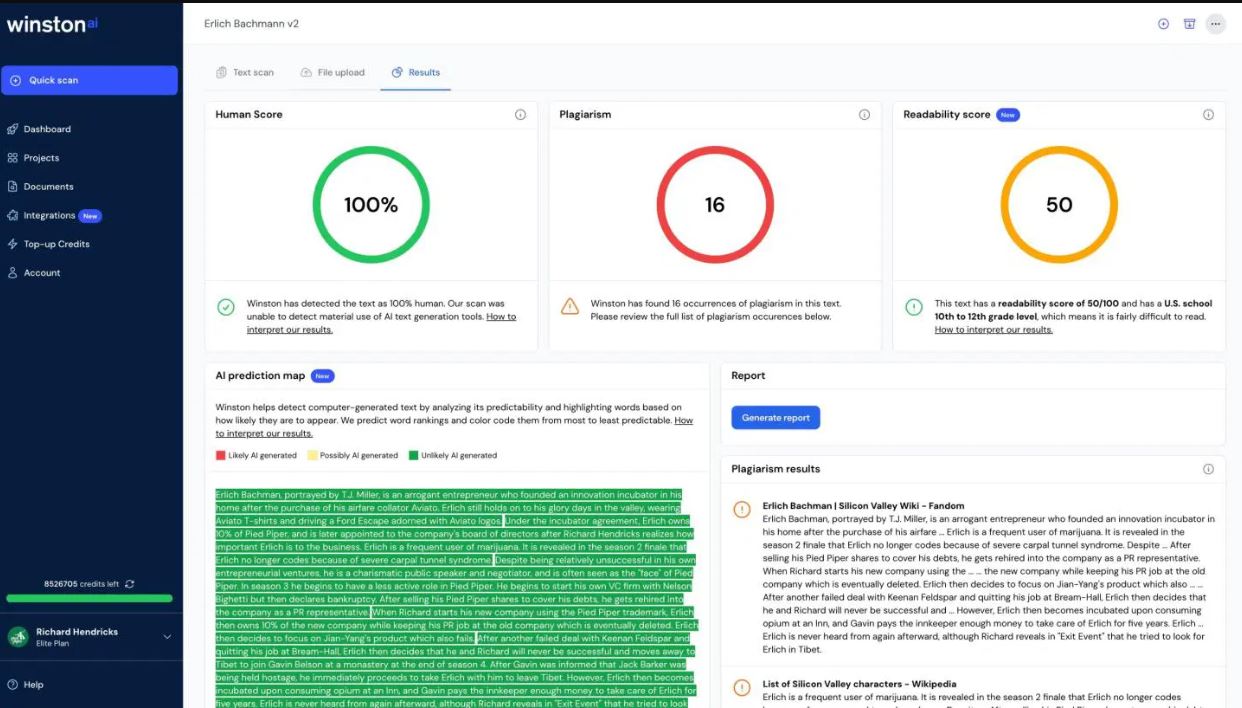
Task: Click the yellow Possibly AI generated swatch
Action: pos(312,455)
